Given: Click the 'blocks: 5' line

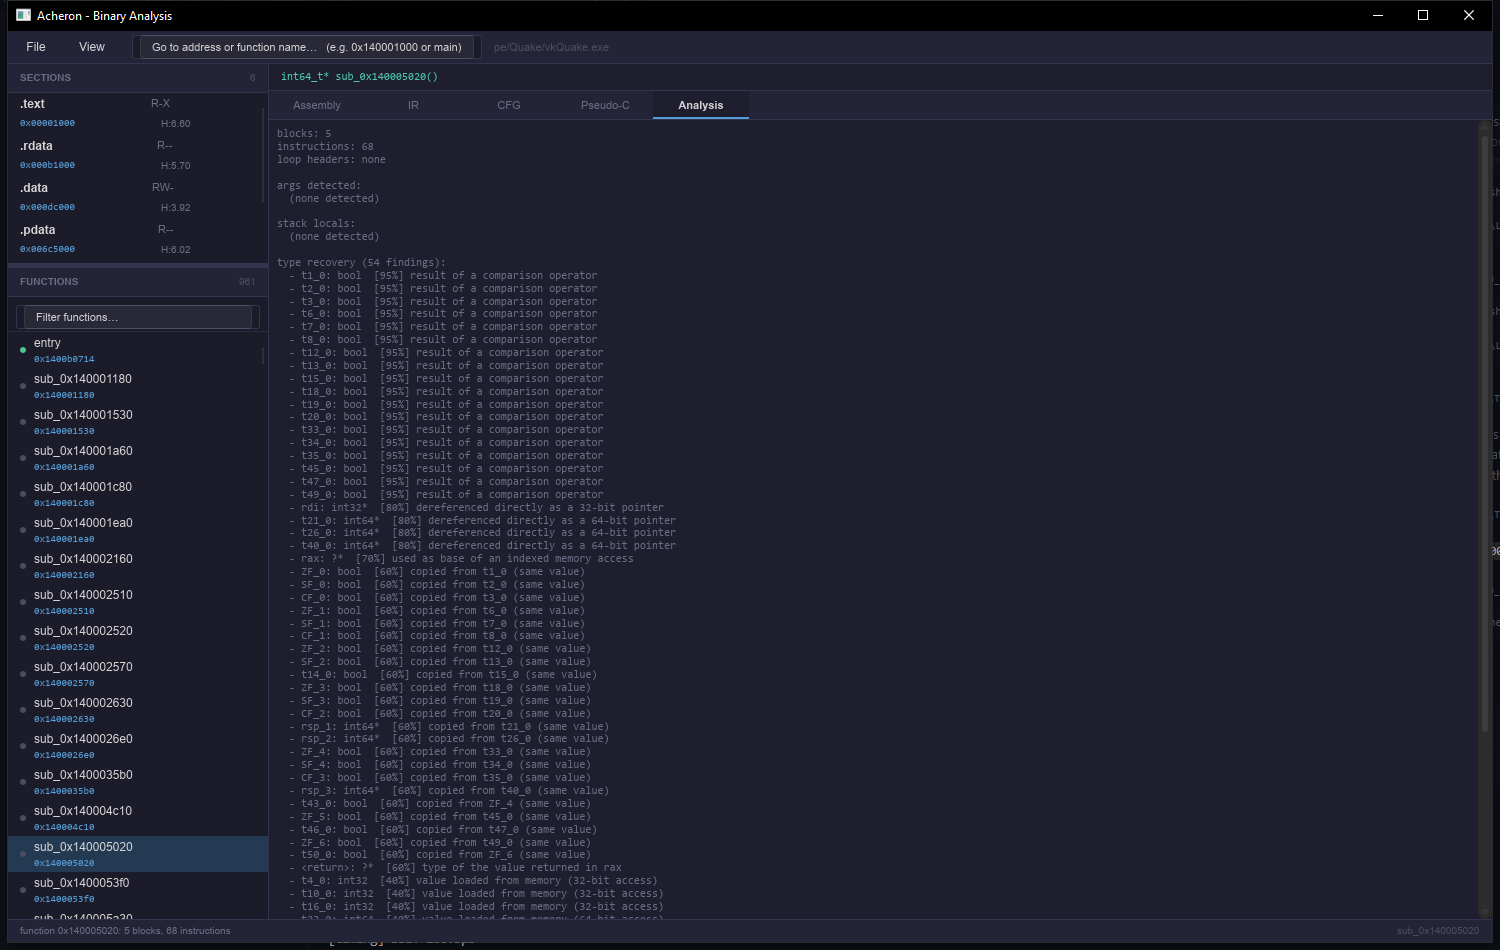Looking at the screenshot, I should pos(304,134).
